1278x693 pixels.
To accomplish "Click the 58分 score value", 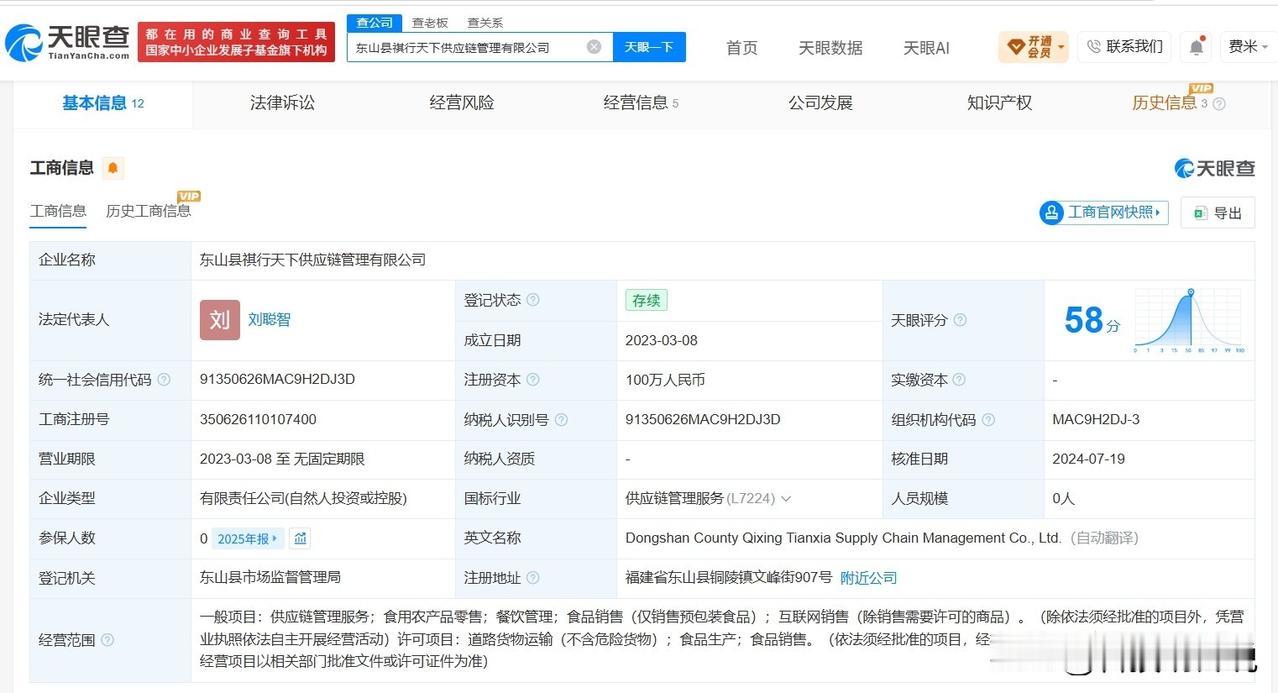I will [x=1091, y=320].
